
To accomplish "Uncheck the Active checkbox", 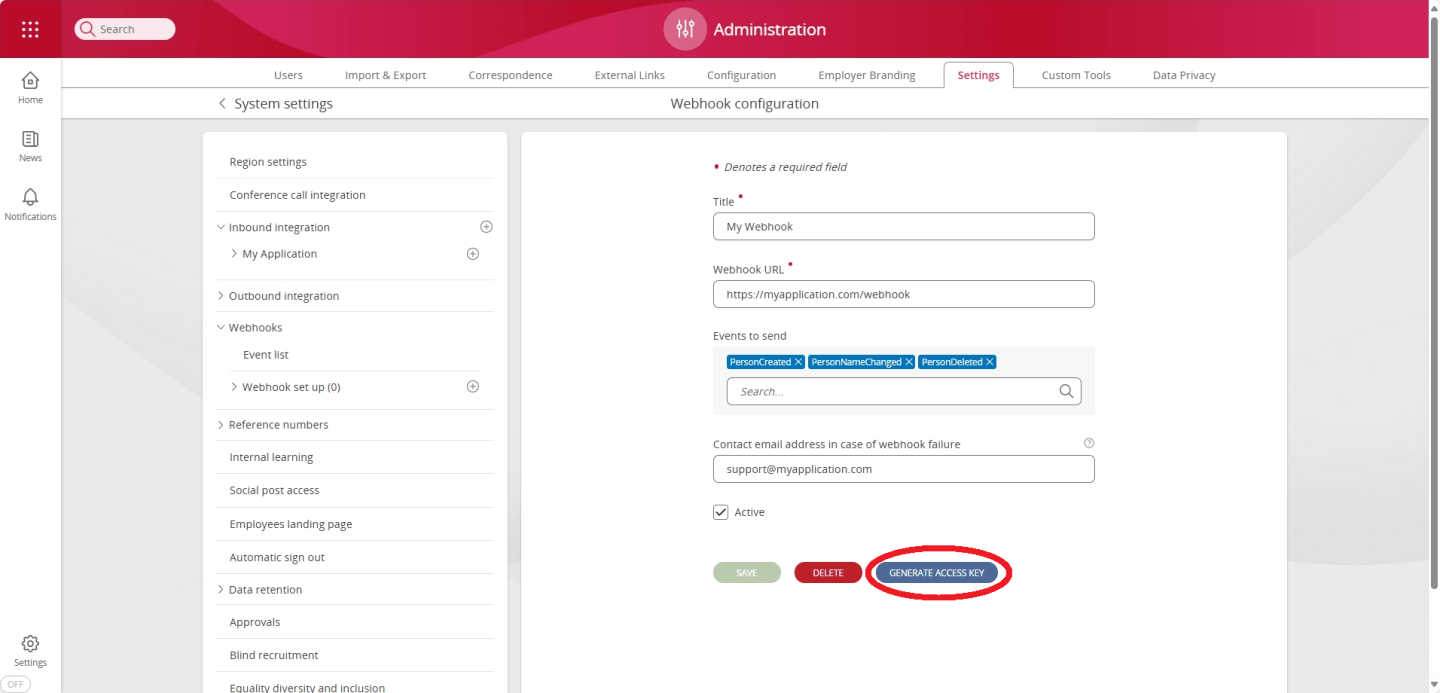I will [720, 511].
